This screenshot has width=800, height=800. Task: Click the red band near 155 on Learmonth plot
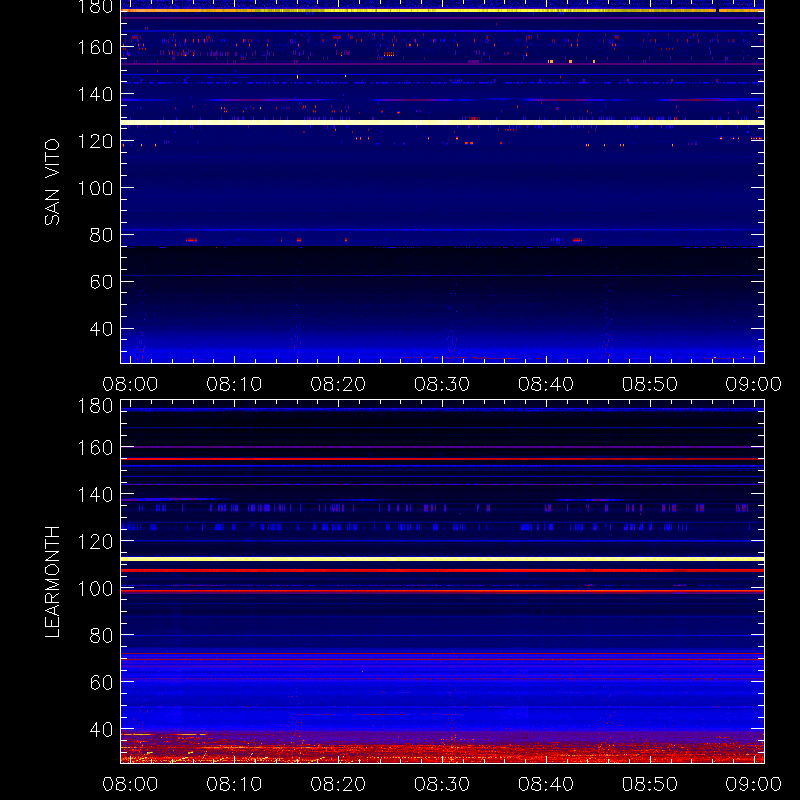click(x=442, y=459)
